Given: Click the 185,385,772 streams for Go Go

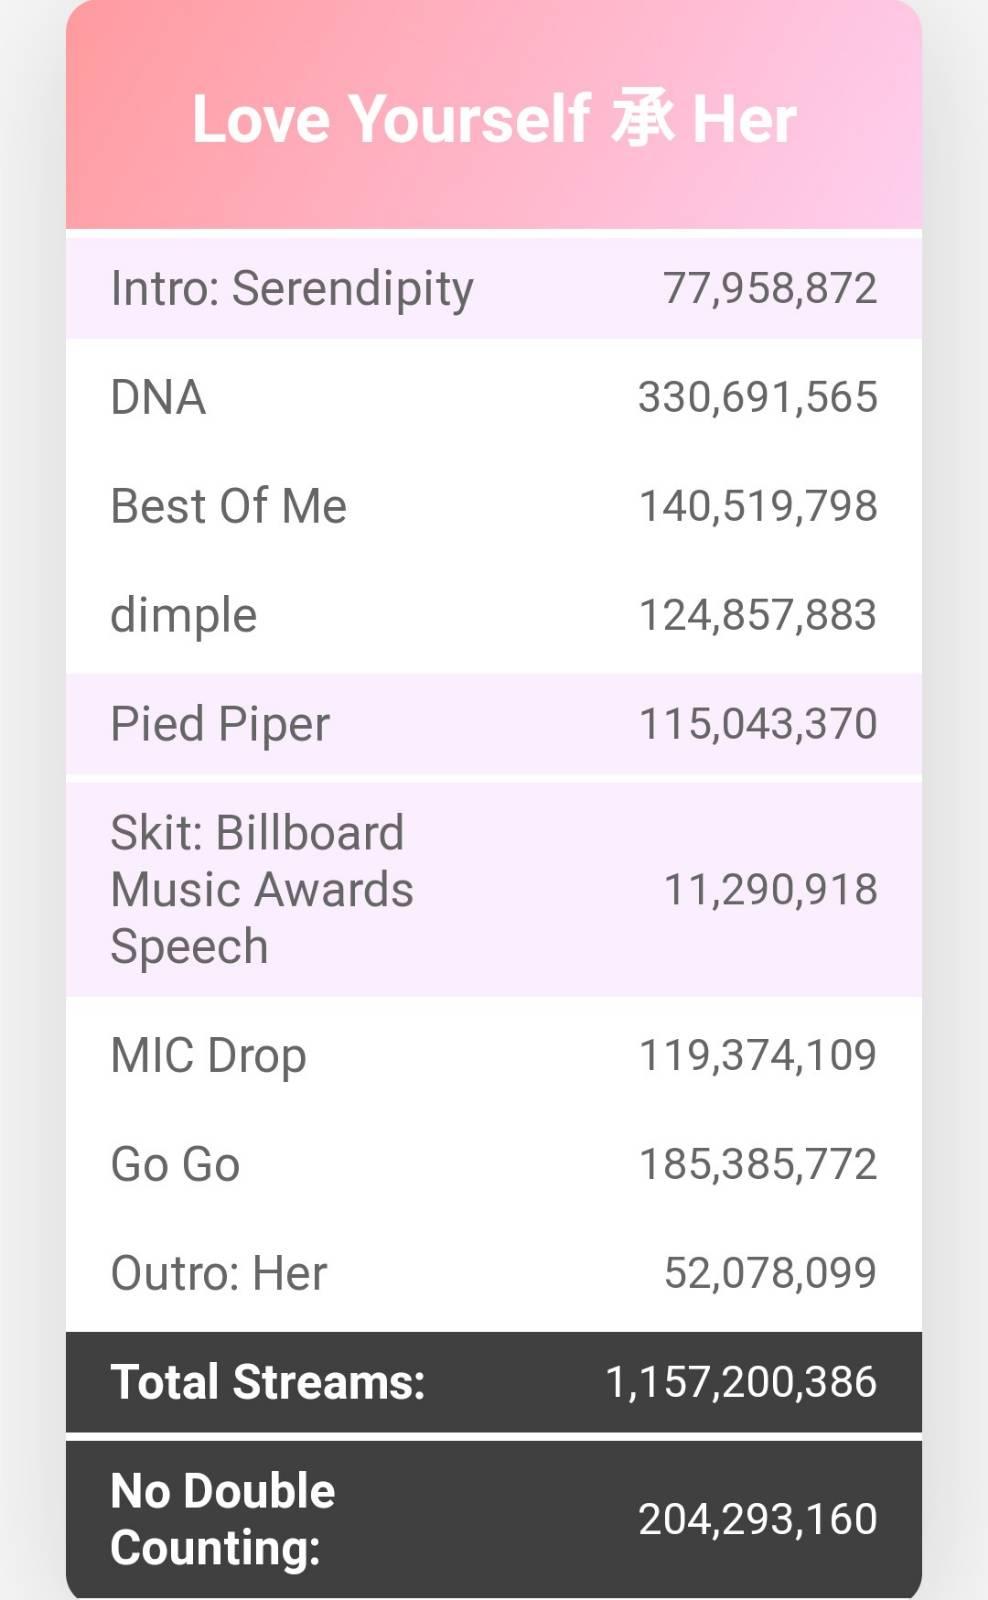Looking at the screenshot, I should (757, 1165).
